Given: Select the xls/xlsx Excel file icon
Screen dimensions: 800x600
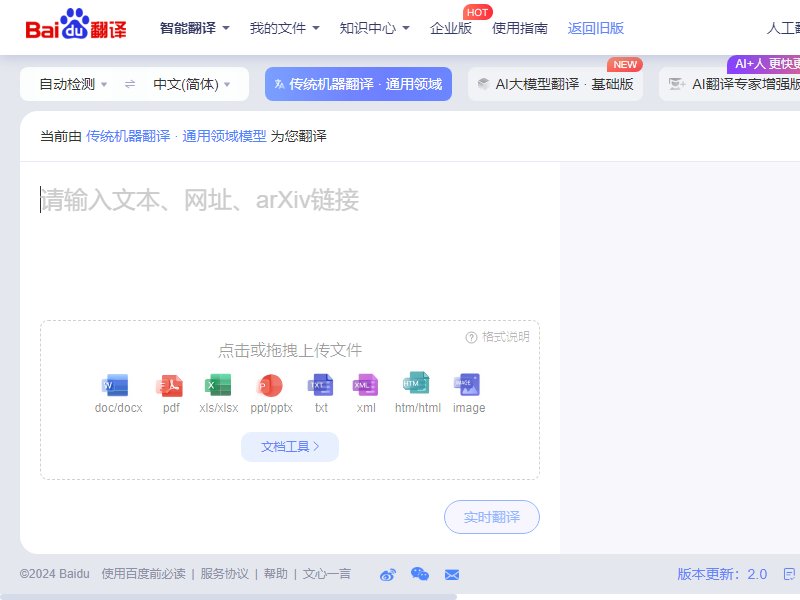Looking at the screenshot, I should tap(218, 386).
